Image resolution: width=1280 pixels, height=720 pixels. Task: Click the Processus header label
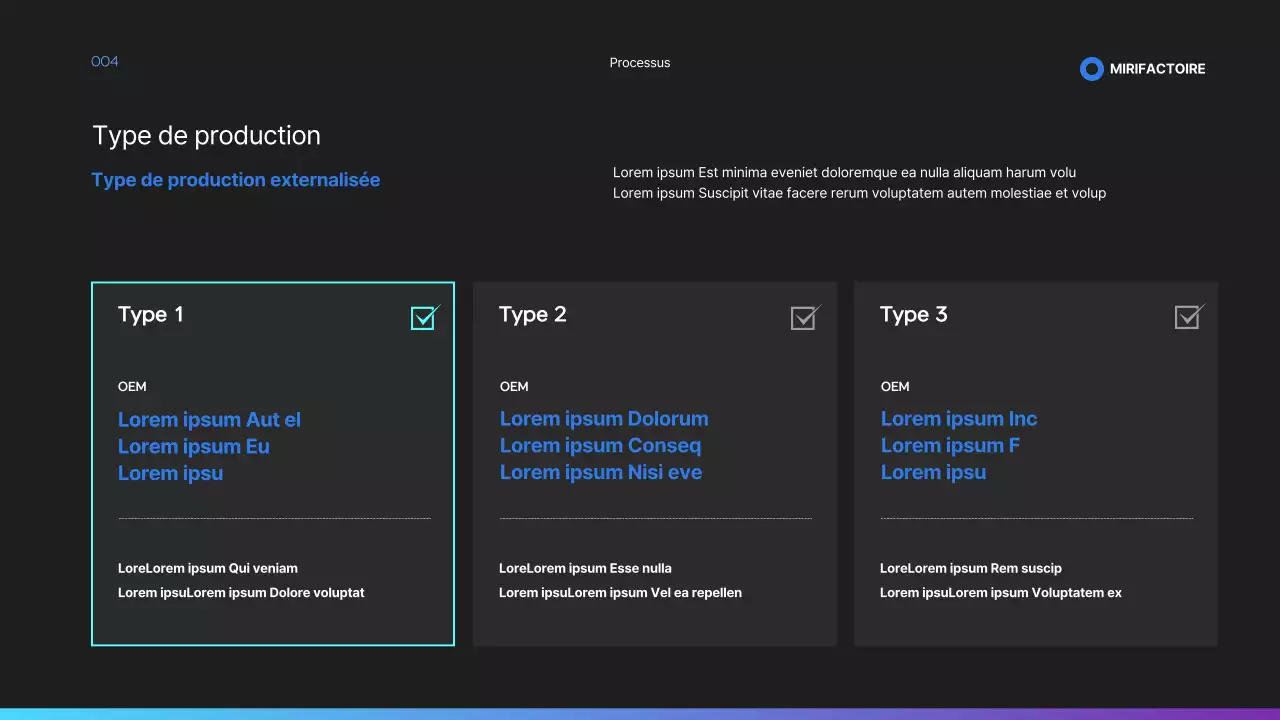[640, 63]
